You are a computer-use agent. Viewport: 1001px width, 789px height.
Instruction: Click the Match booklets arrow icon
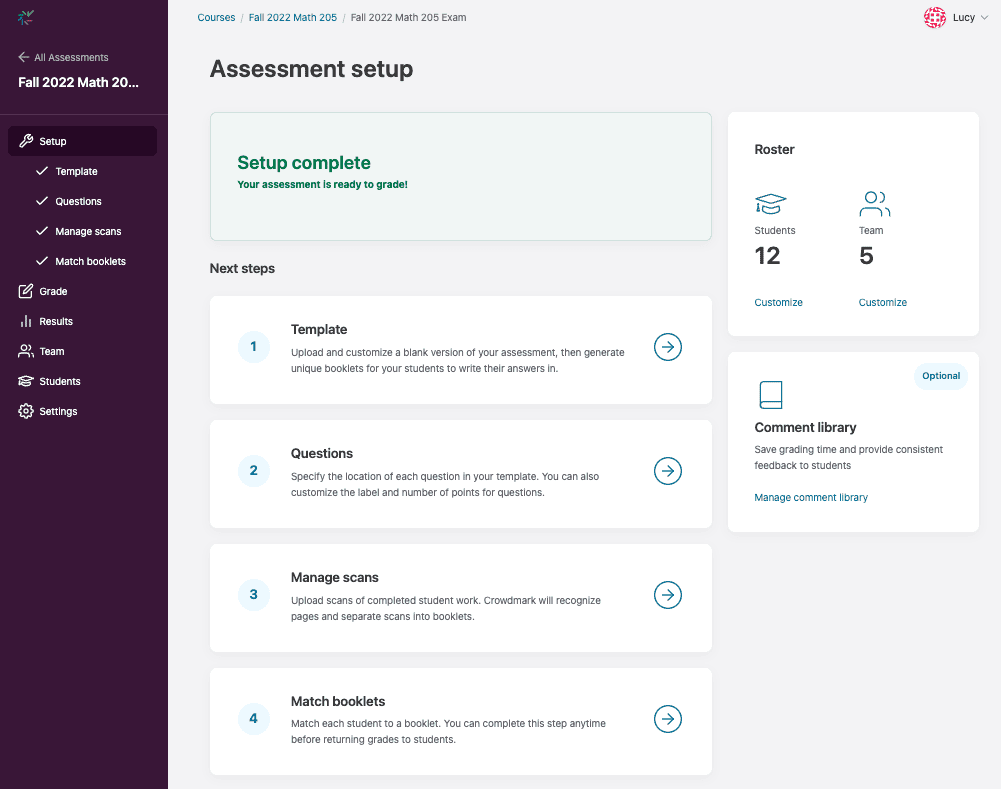(x=667, y=719)
